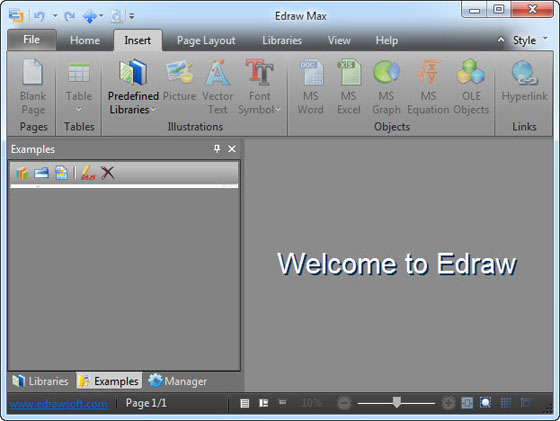Insert OLE Objects
The height and width of the screenshot is (421, 560).
(x=471, y=87)
